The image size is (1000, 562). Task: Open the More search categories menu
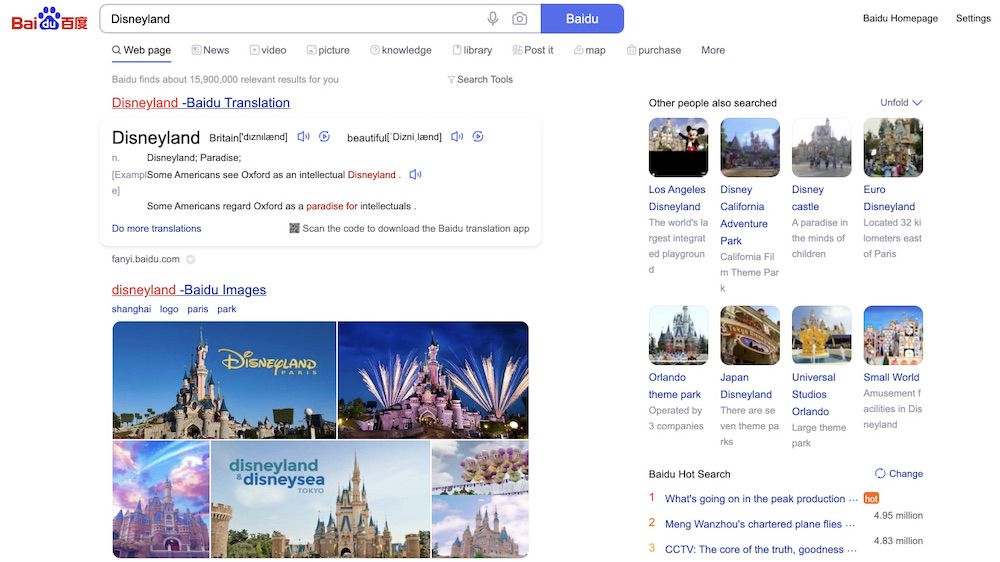pyautogui.click(x=713, y=50)
